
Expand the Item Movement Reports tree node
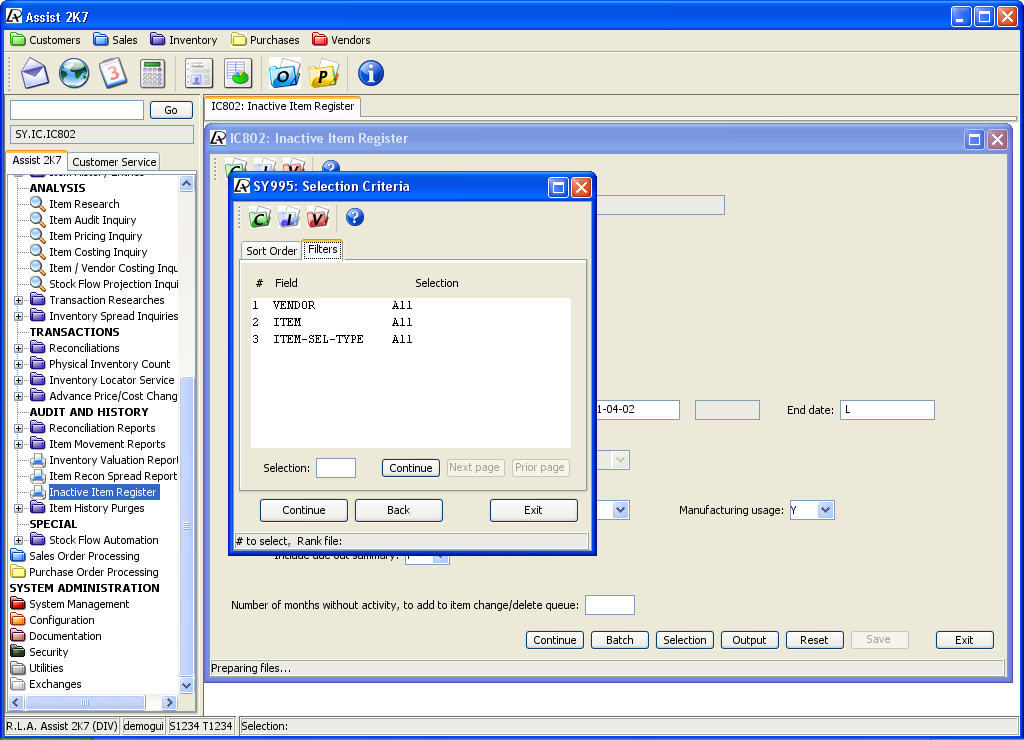18,444
